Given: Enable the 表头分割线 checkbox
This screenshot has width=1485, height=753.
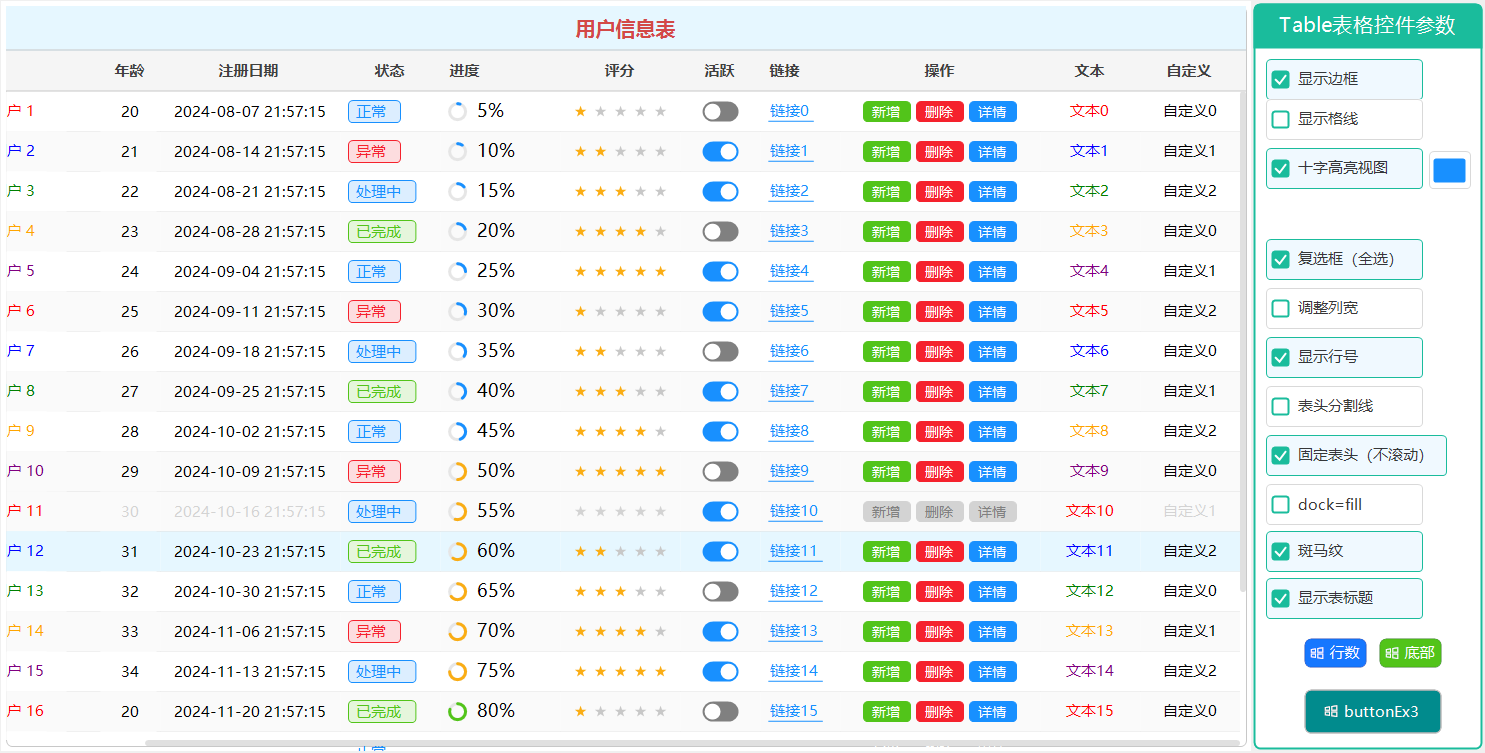Looking at the screenshot, I should pyautogui.click(x=1280, y=406).
